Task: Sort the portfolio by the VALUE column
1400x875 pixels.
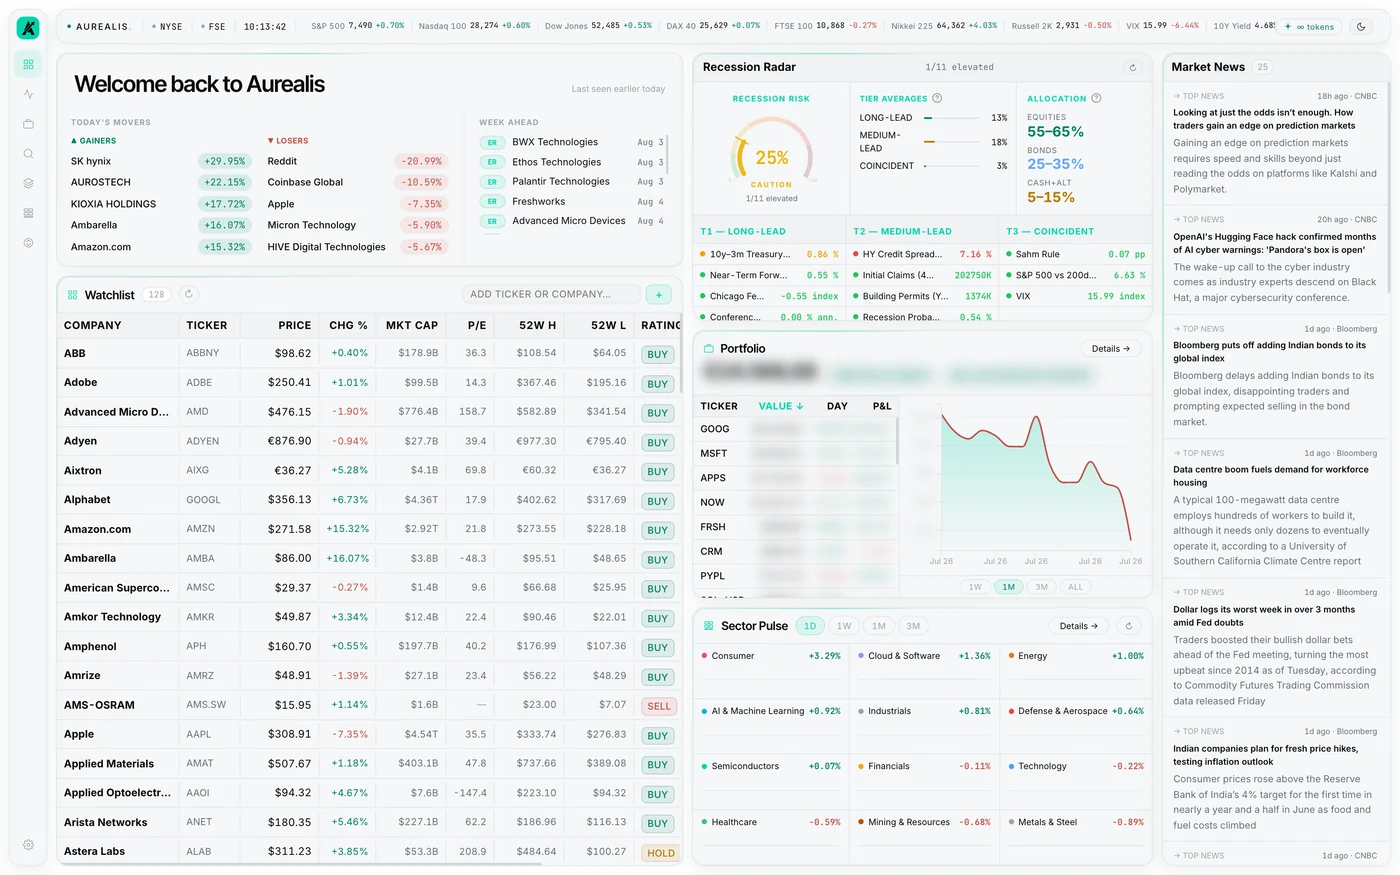Action: [780, 406]
